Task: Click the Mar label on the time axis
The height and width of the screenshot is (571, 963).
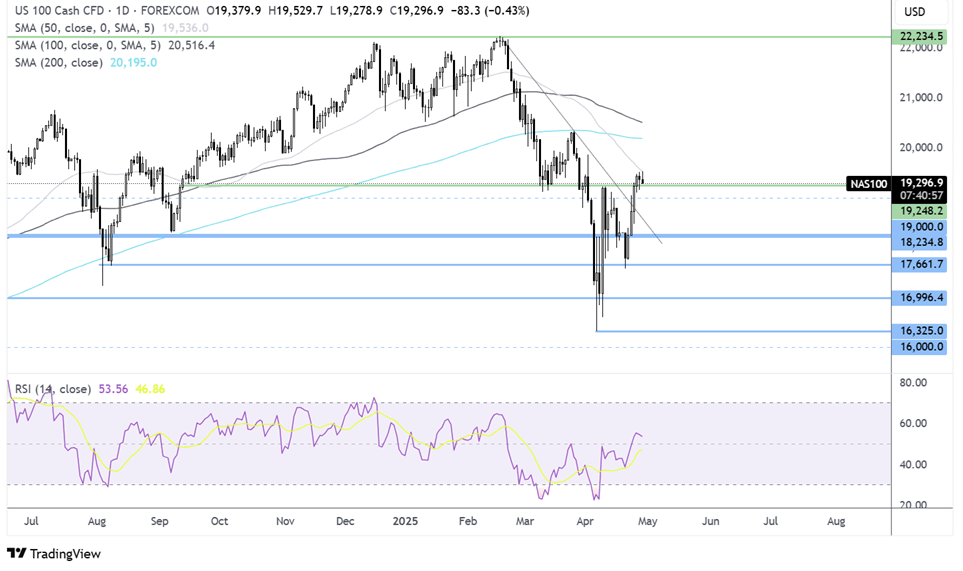Action: [x=524, y=521]
